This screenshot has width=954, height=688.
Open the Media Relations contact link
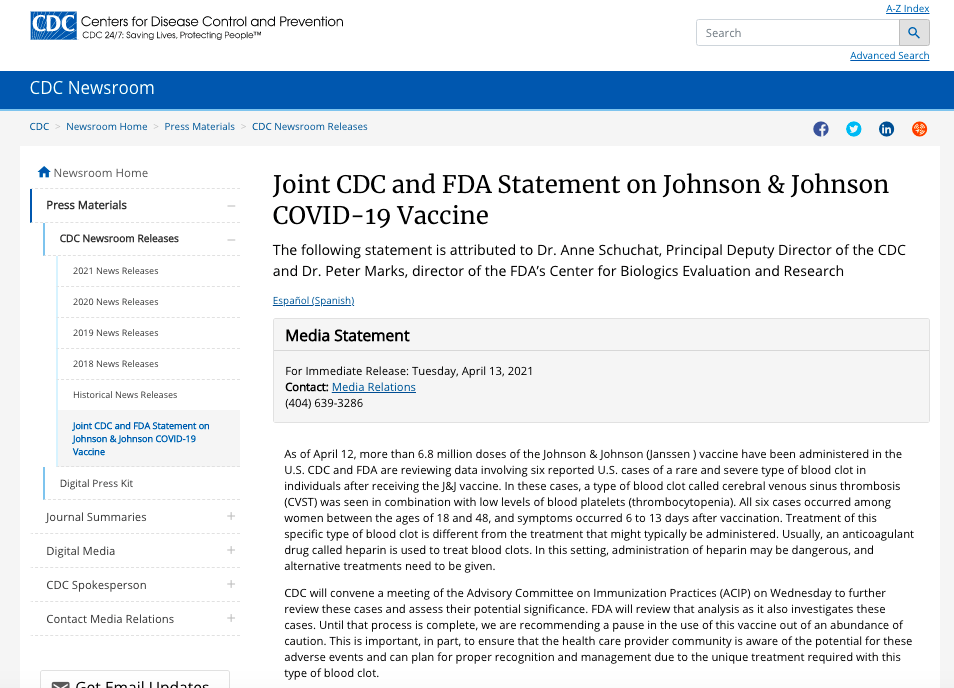tap(374, 387)
